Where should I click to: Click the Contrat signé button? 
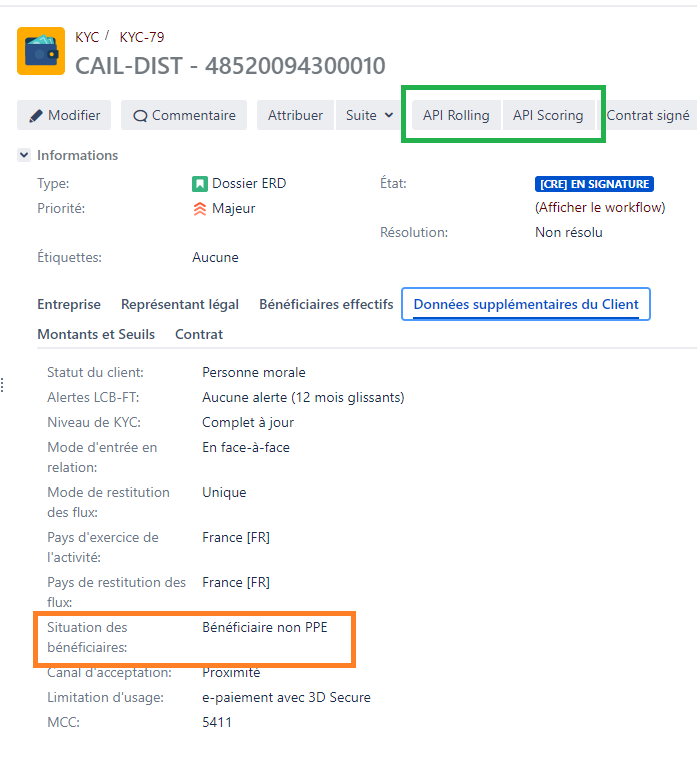point(647,115)
